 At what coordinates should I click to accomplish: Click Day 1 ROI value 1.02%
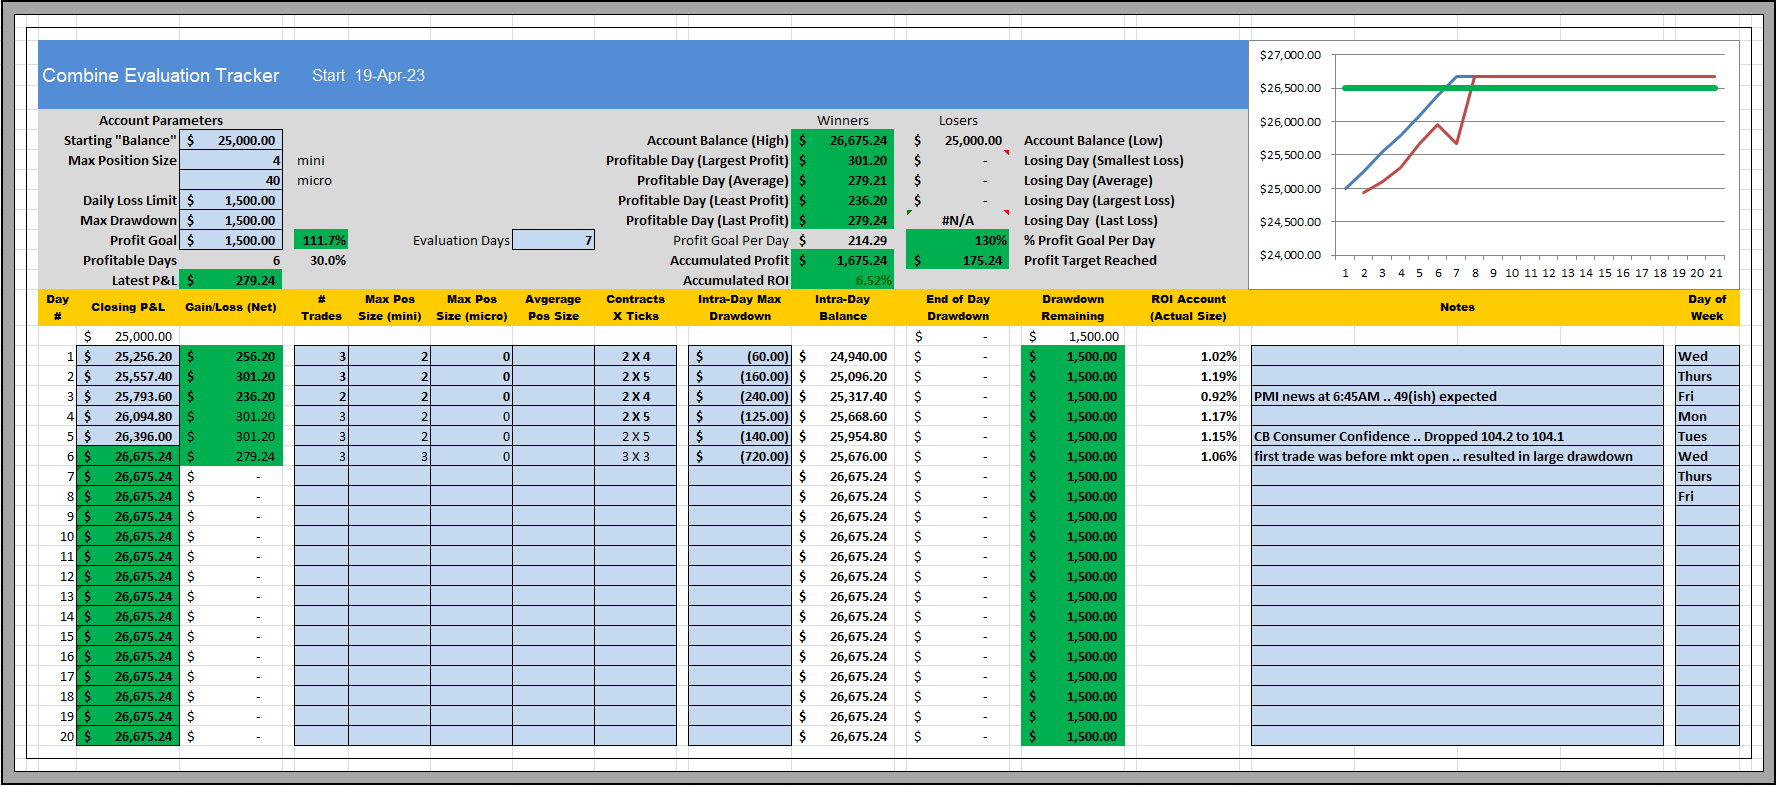[x=1188, y=356]
